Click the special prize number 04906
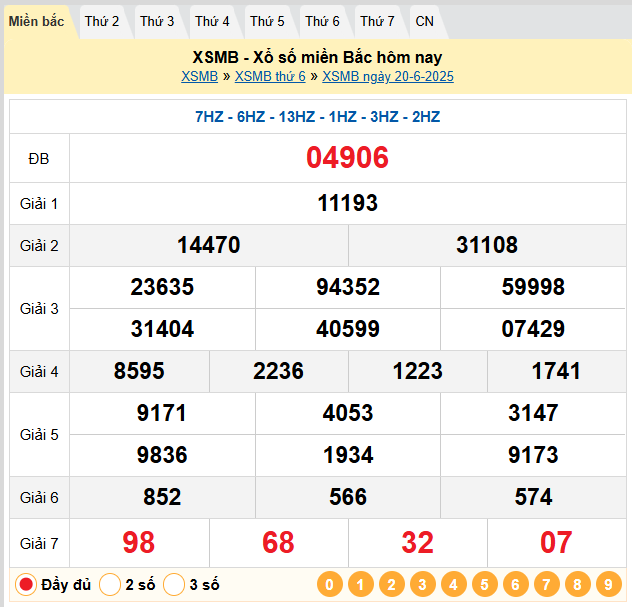 pyautogui.click(x=347, y=158)
